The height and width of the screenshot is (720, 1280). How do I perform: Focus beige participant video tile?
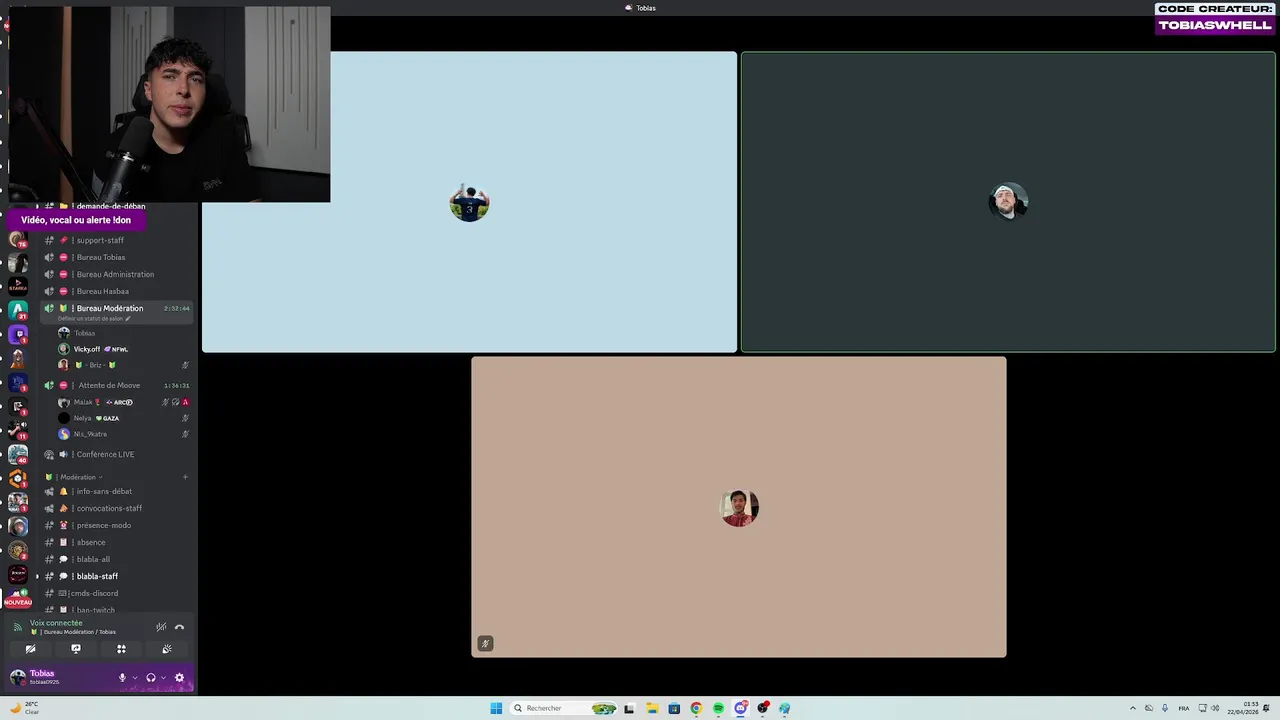tap(739, 507)
